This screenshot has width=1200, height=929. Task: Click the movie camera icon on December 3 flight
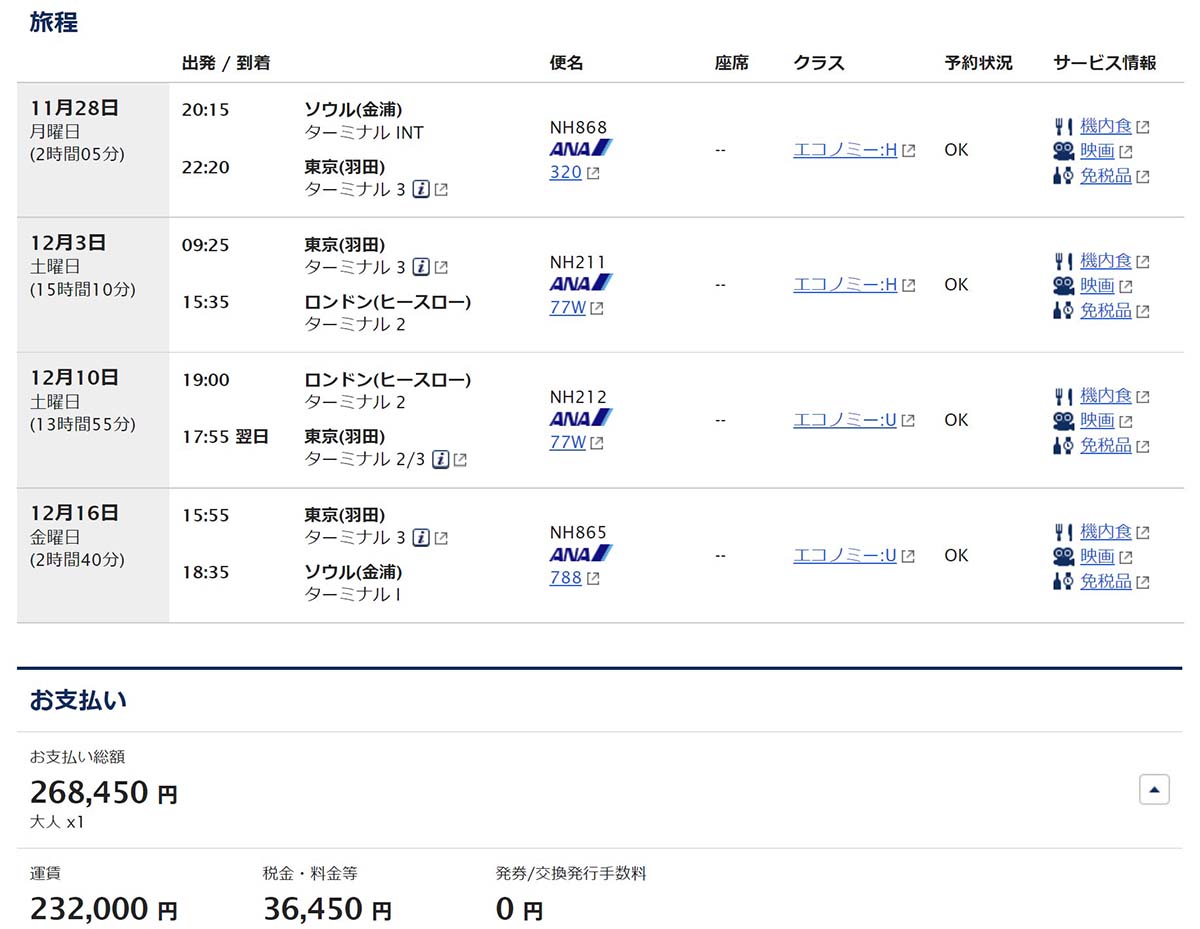coord(1063,285)
